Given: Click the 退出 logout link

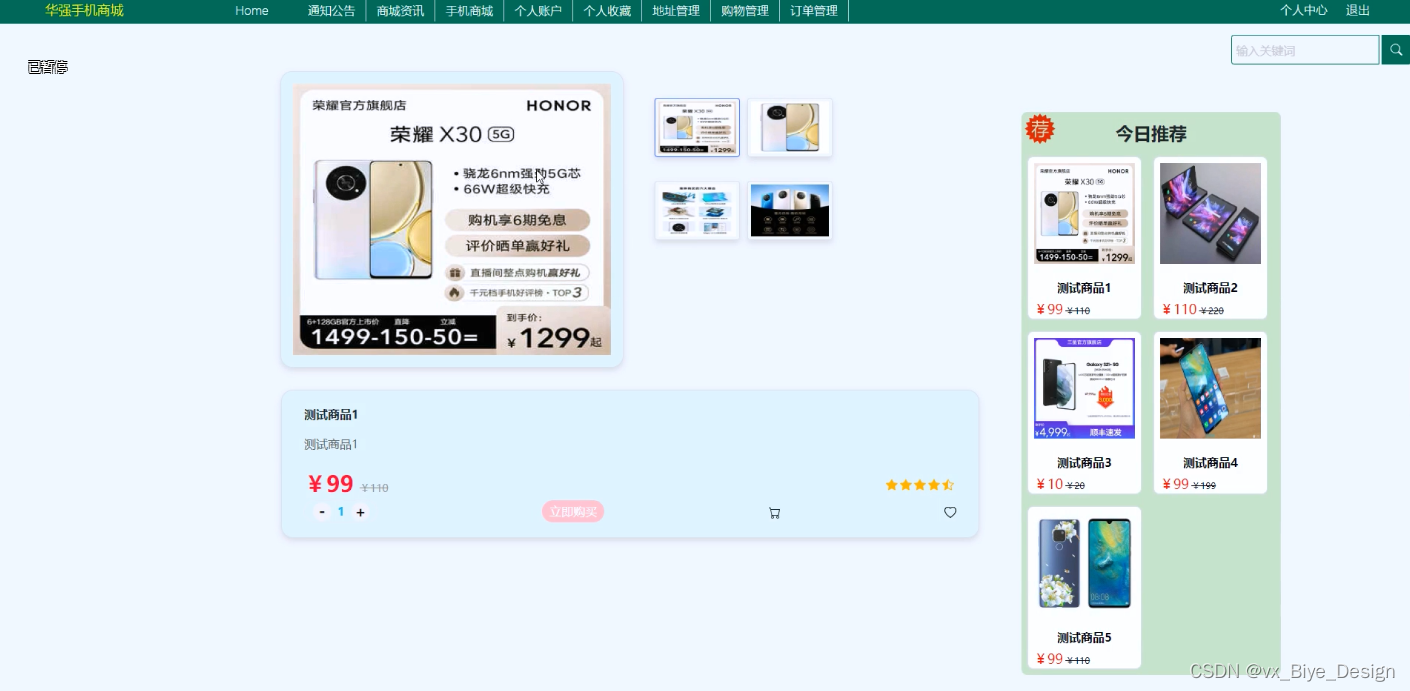Looking at the screenshot, I should 1358,10.
